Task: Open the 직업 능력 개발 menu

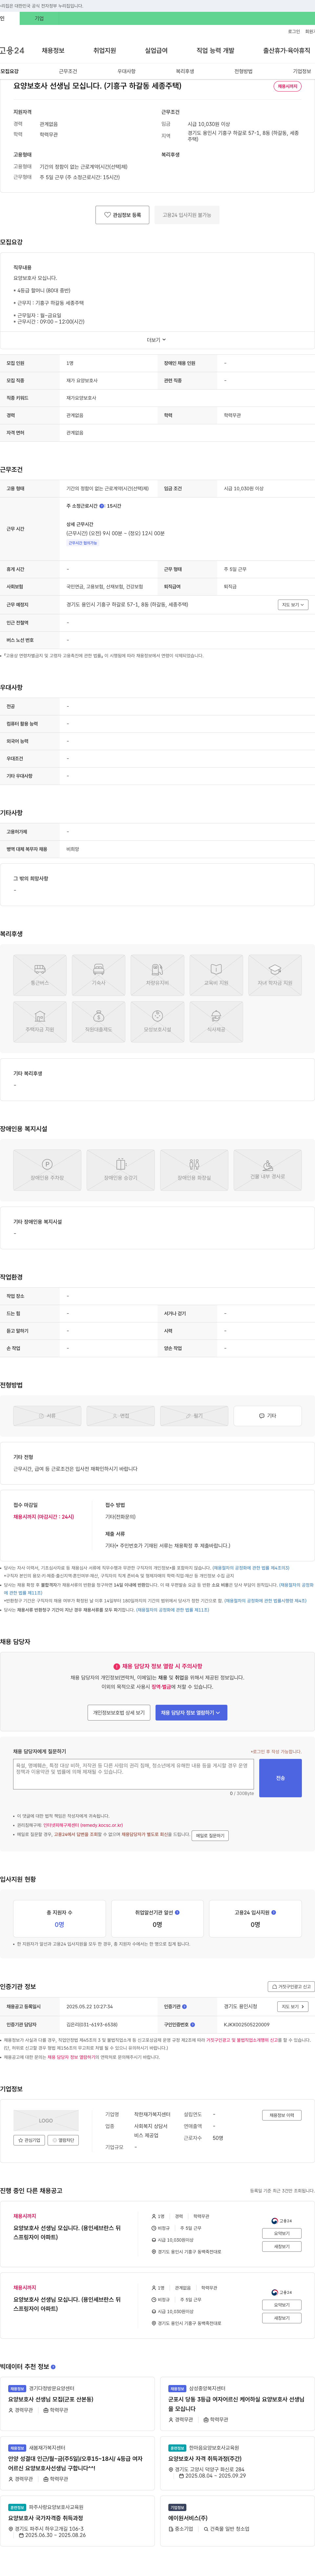Action: click(x=215, y=50)
